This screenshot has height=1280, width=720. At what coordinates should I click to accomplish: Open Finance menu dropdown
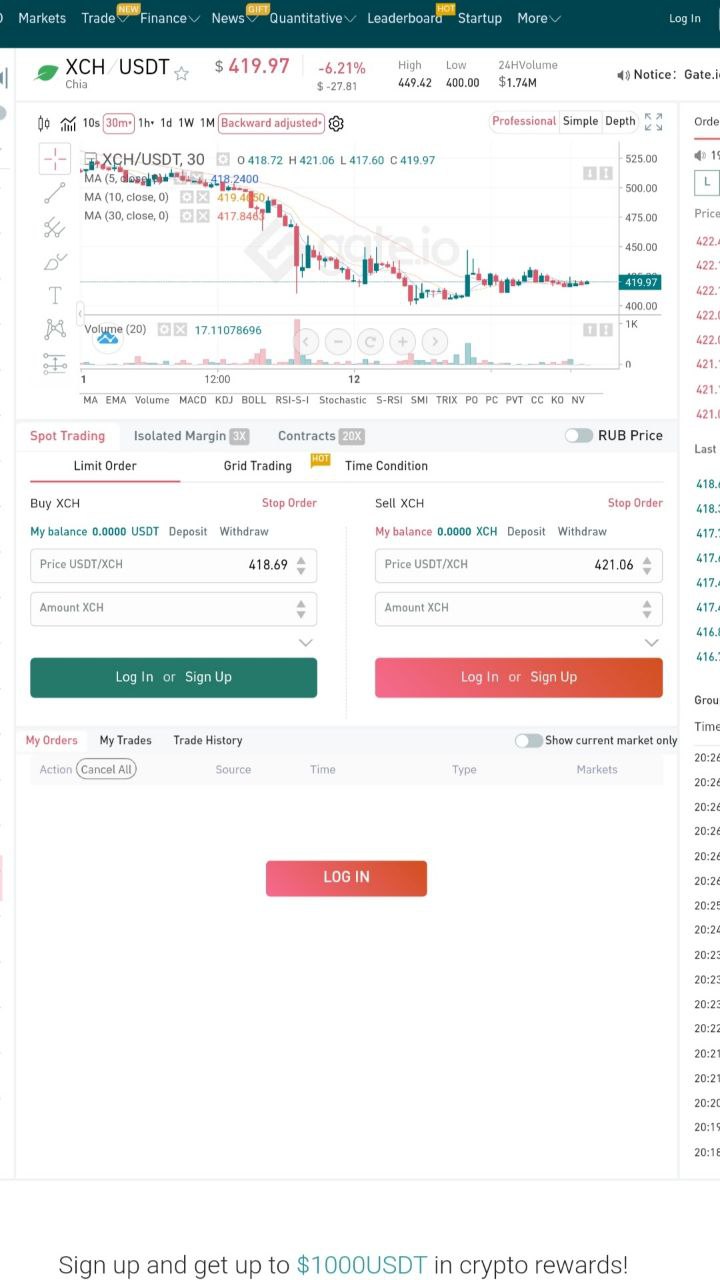pyautogui.click(x=169, y=18)
